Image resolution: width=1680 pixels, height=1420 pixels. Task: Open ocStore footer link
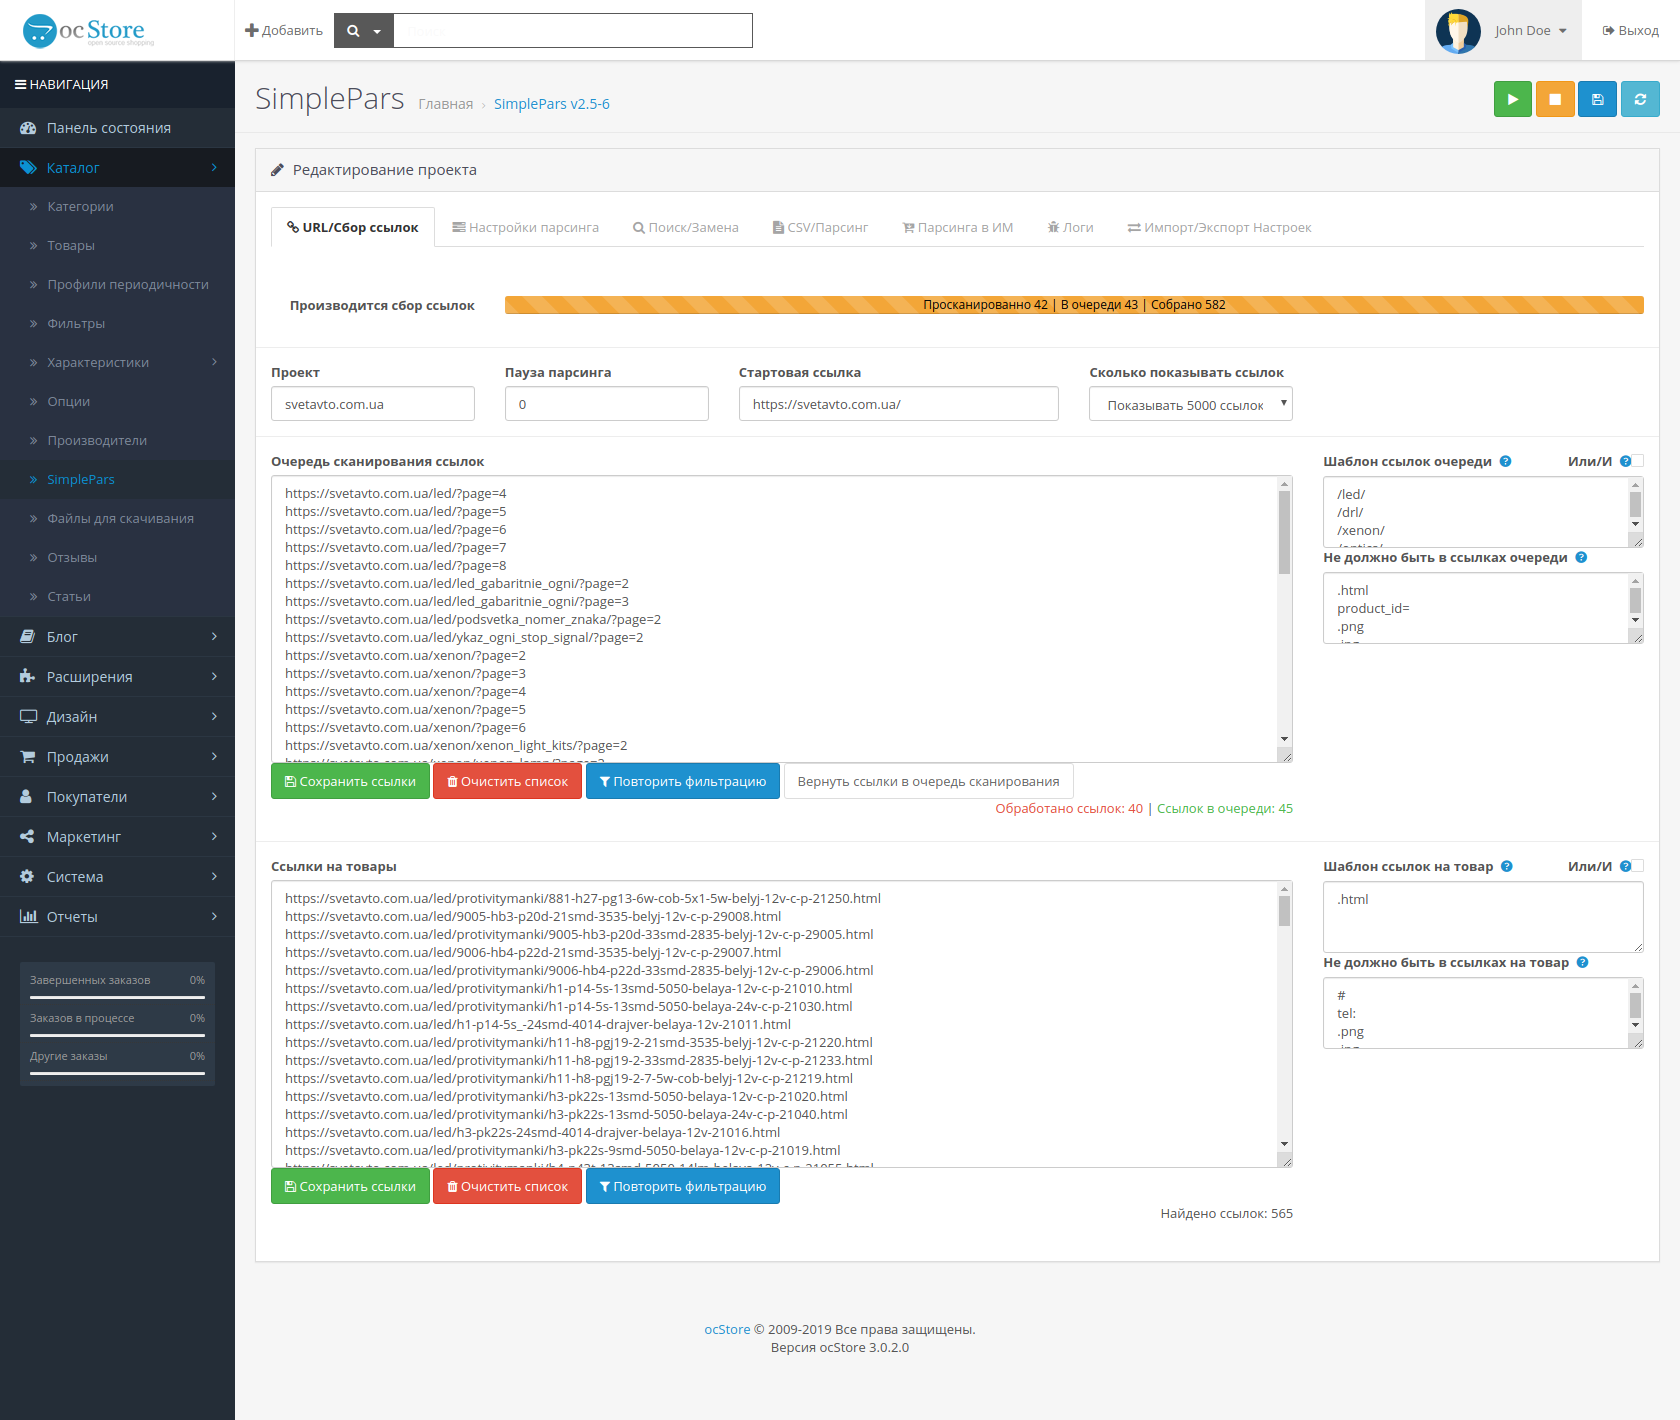click(x=727, y=1329)
